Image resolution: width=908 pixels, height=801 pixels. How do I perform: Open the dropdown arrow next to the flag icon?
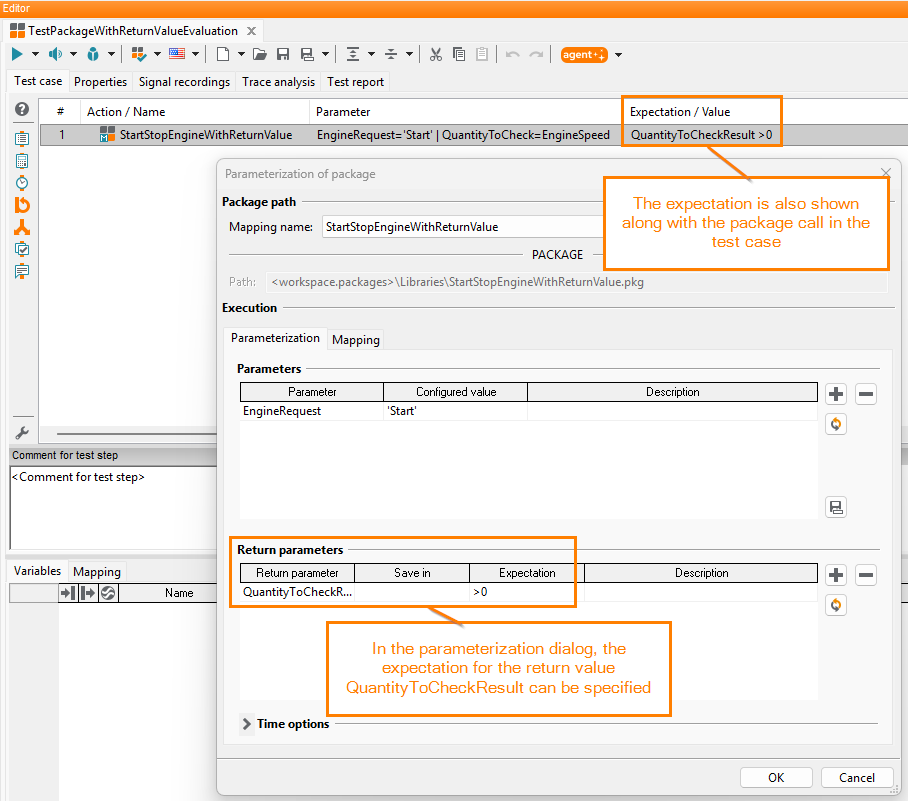[196, 54]
